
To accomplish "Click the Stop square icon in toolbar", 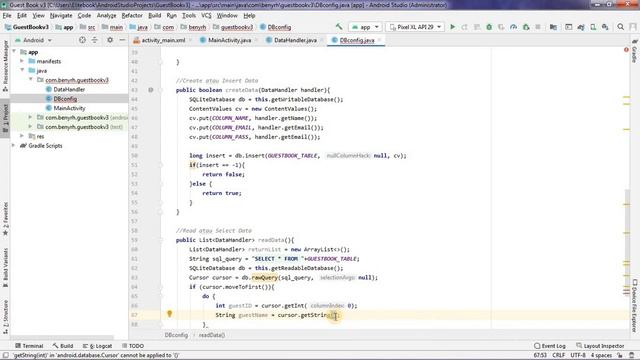I will (538, 27).
